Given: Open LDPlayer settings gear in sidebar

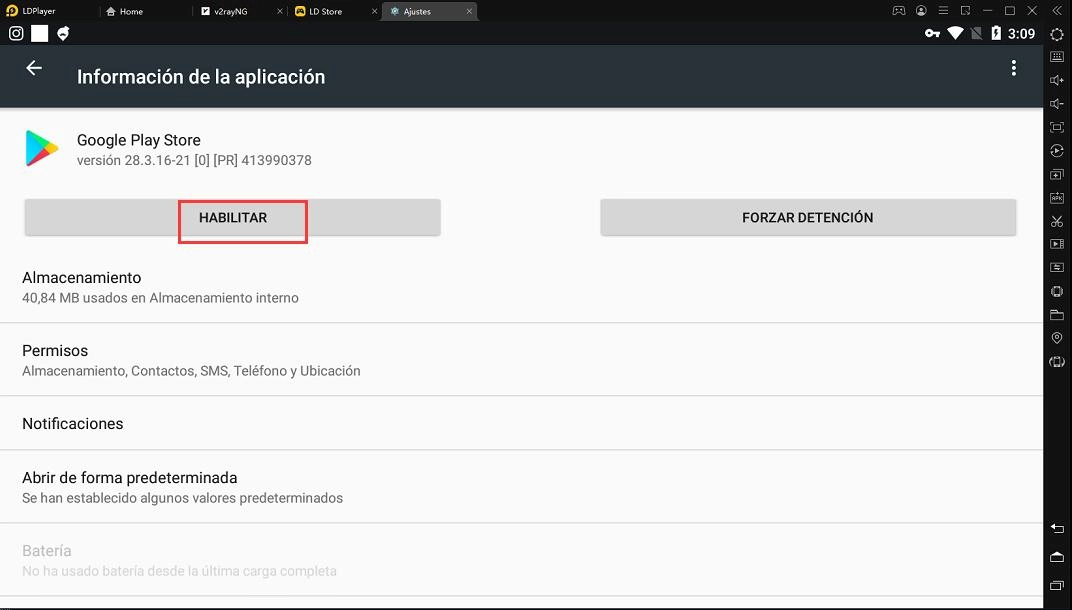Looking at the screenshot, I should pos(1056,35).
